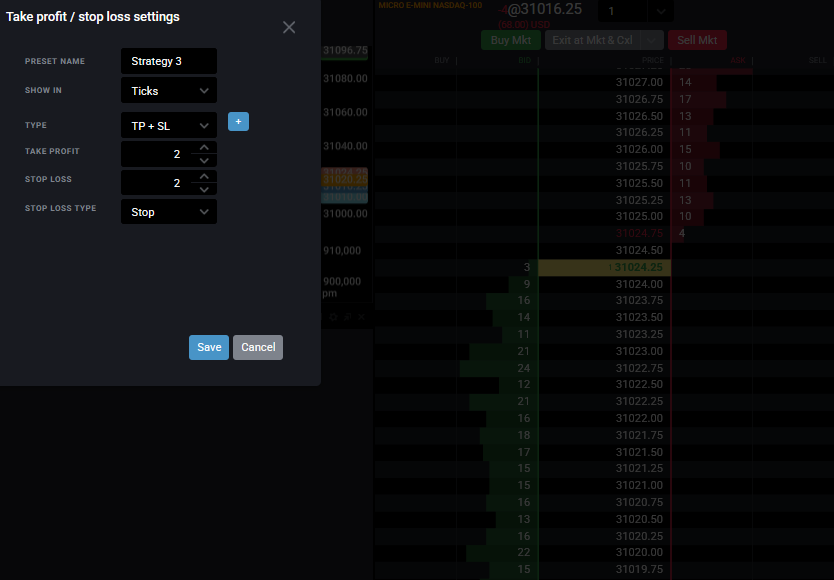Select price row 31027.00 in ladder
Image resolution: width=834 pixels, height=580 pixels.
coord(639,82)
